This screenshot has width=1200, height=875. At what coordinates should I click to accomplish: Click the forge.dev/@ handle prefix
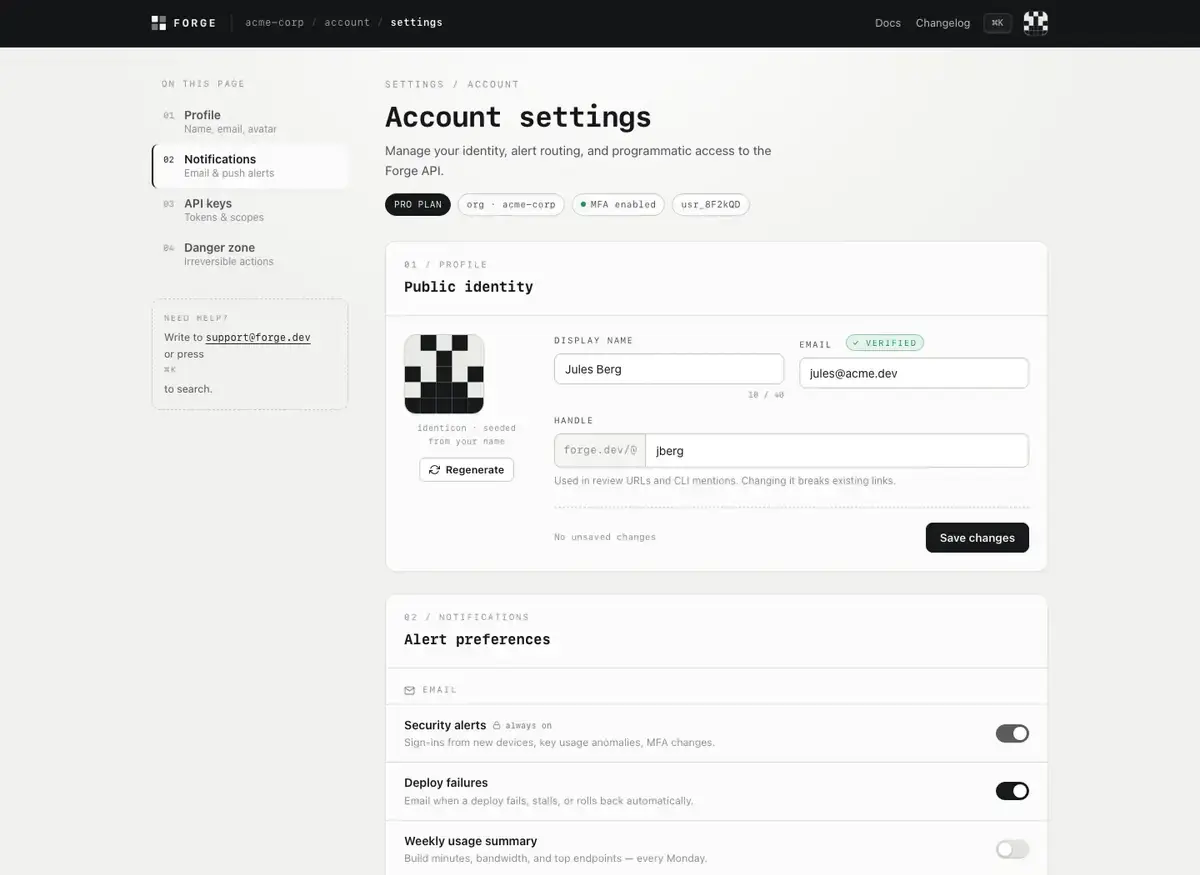click(600, 450)
